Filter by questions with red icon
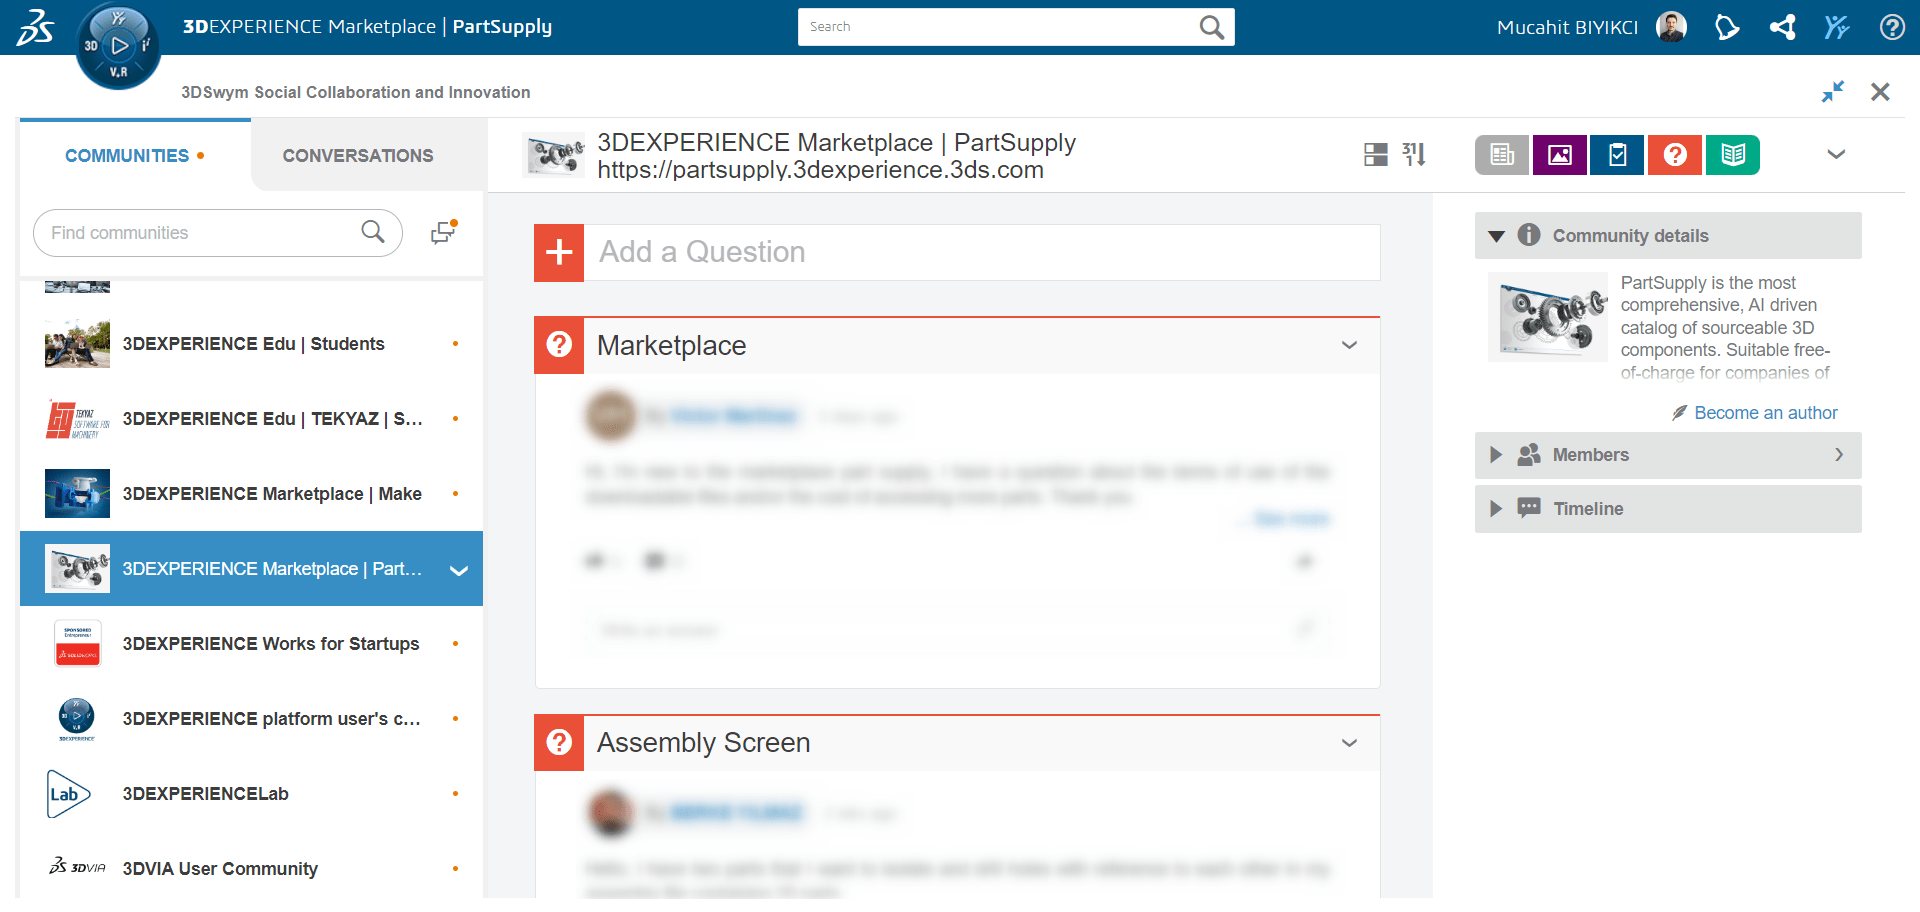This screenshot has width=1920, height=912. tap(1675, 155)
